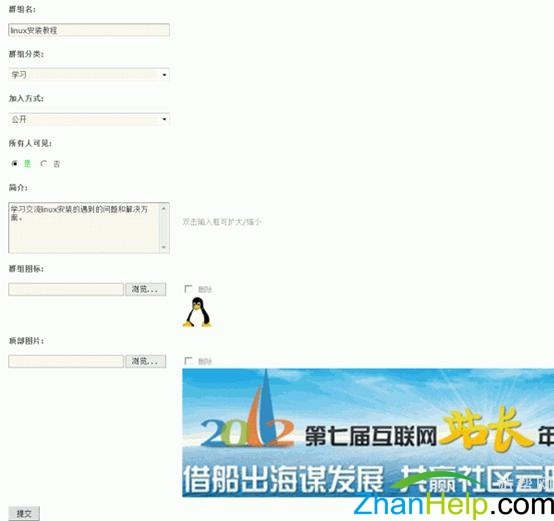Click the 加入方式 label text

pyautogui.click(x=26, y=99)
